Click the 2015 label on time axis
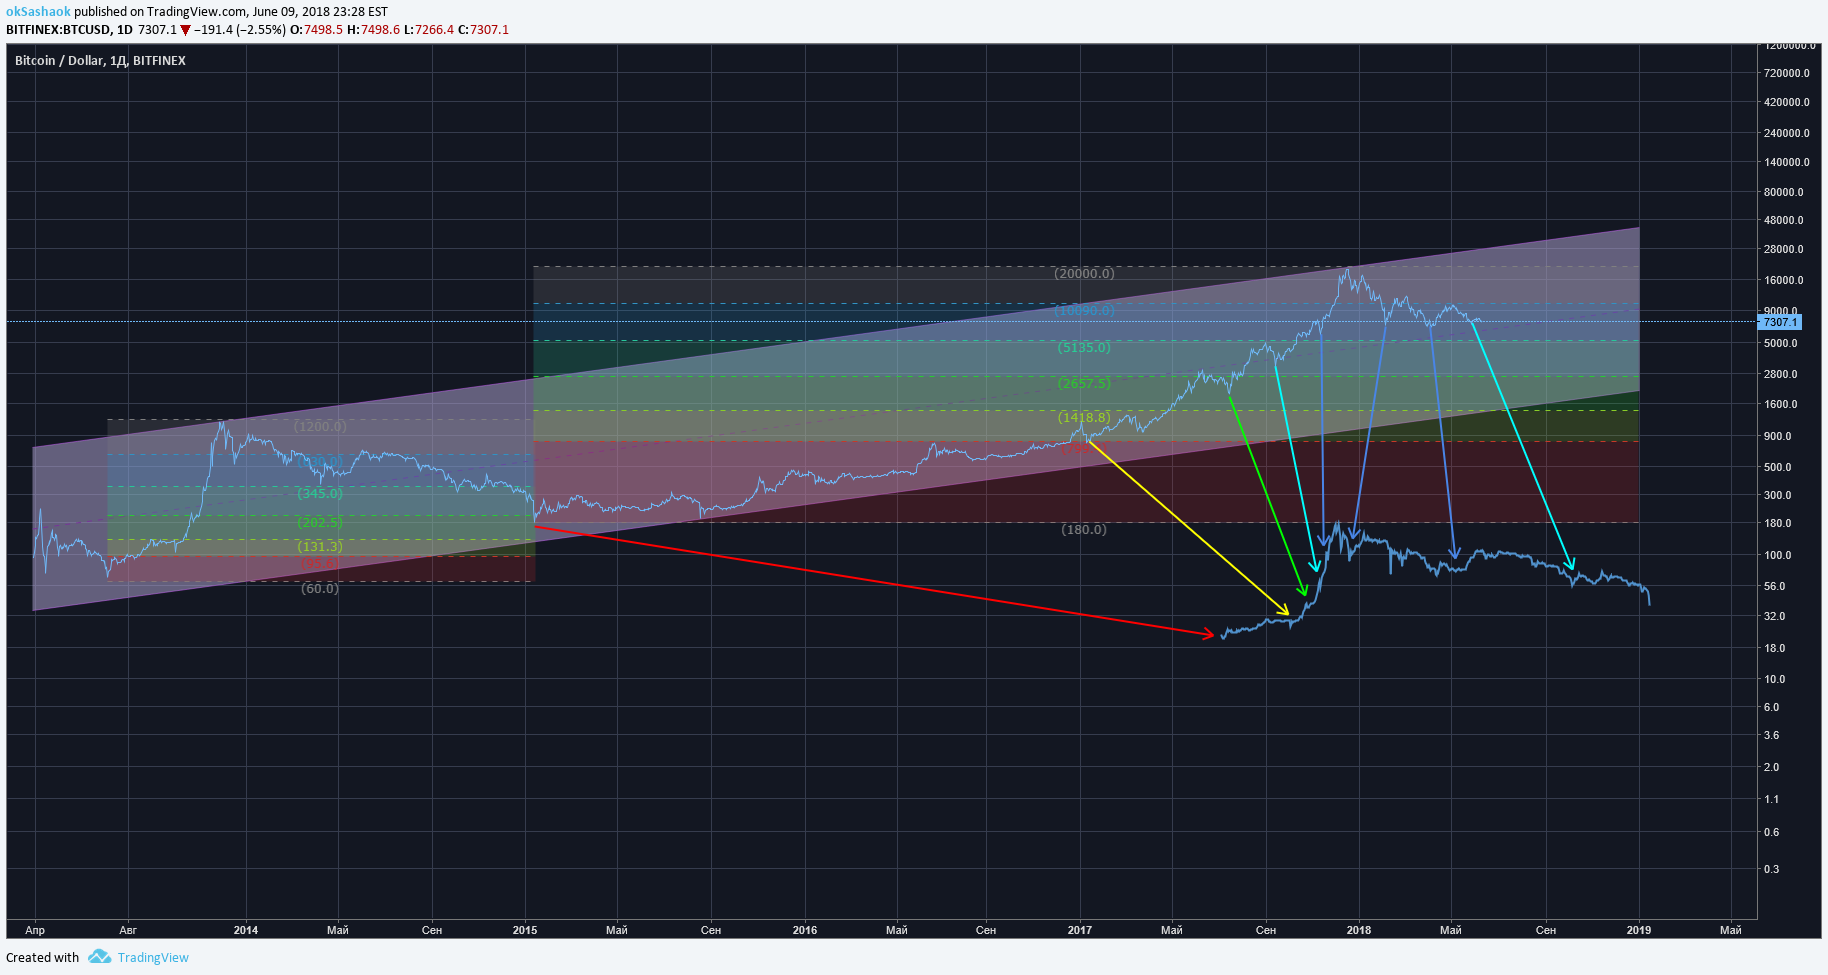The height and width of the screenshot is (975, 1828). click(x=525, y=930)
